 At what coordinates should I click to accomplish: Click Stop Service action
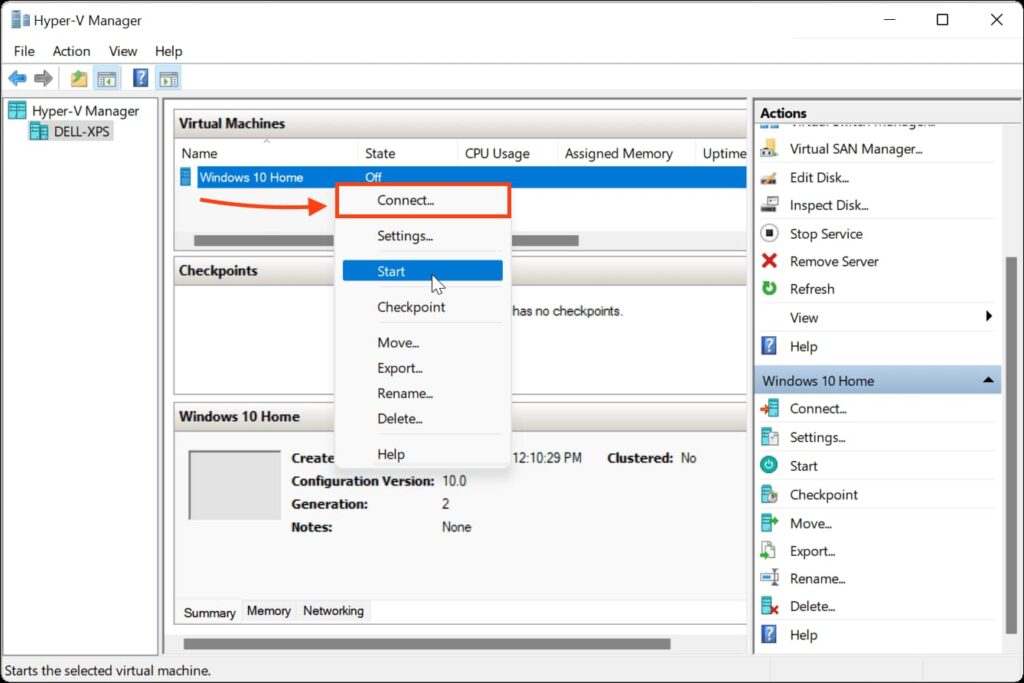825,234
